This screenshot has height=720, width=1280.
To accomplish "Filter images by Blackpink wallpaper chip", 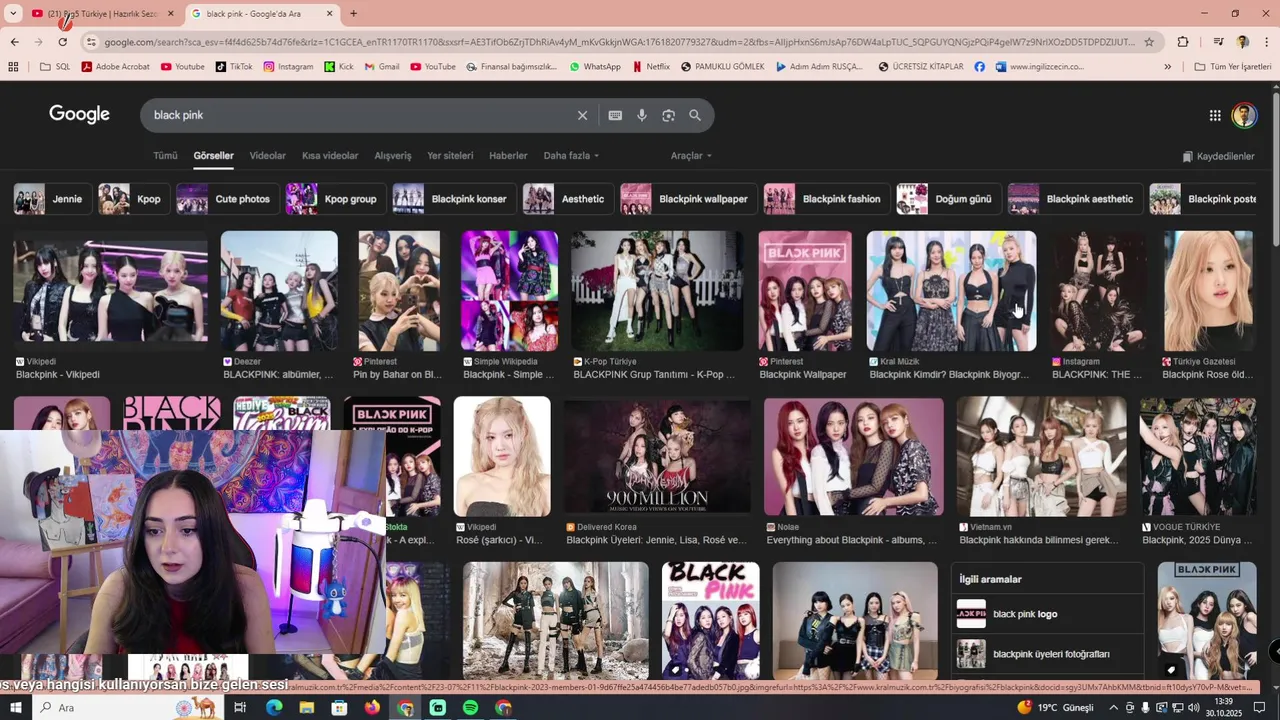I will coord(689,199).
